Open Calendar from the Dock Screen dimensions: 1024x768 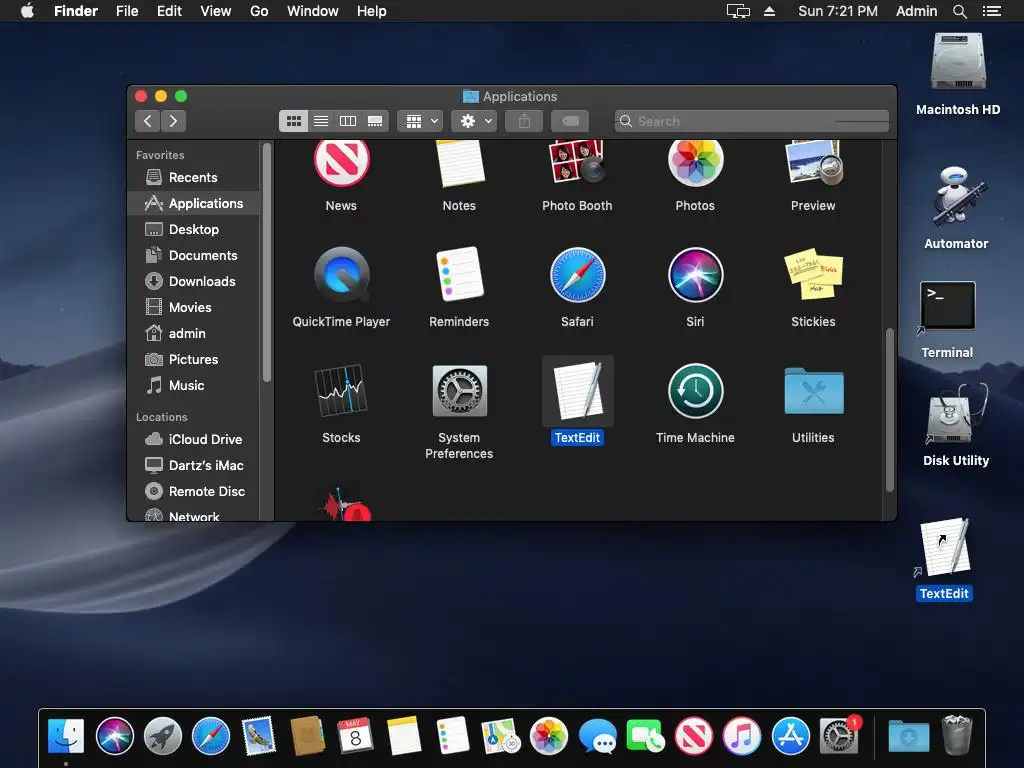pyautogui.click(x=355, y=736)
